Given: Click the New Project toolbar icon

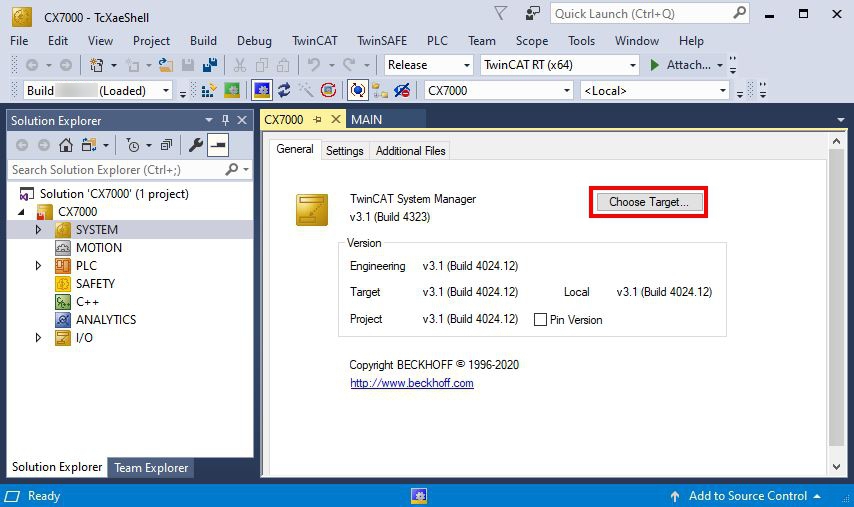Looking at the screenshot, I should click(96, 65).
